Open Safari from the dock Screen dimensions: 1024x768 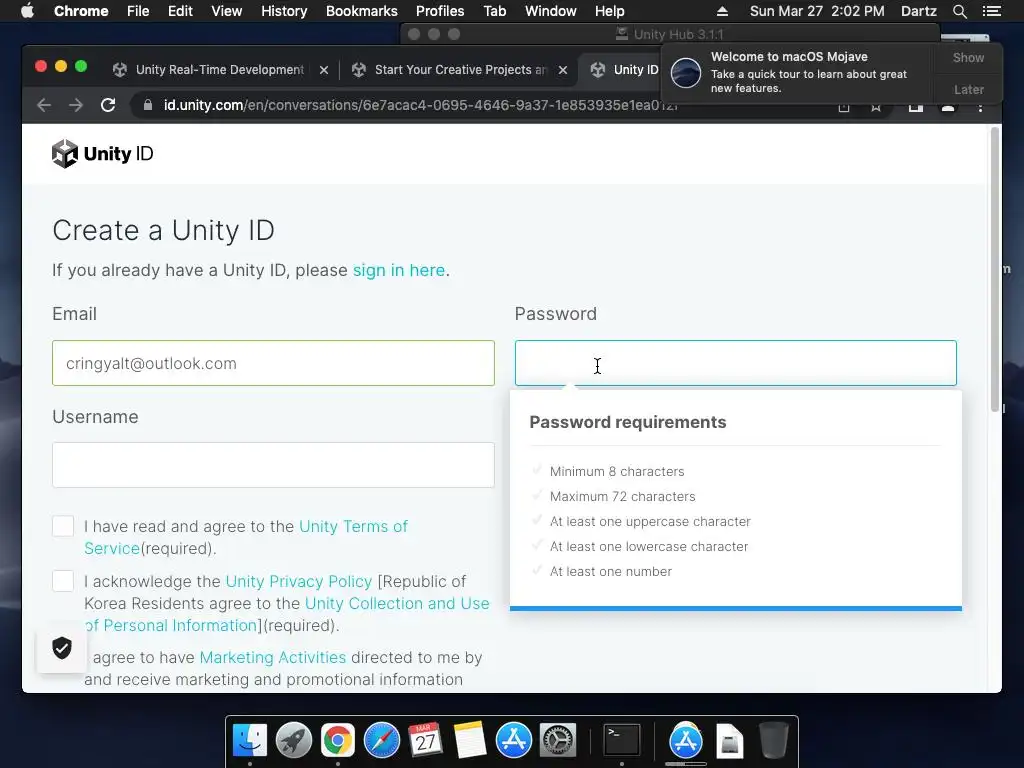click(x=381, y=741)
